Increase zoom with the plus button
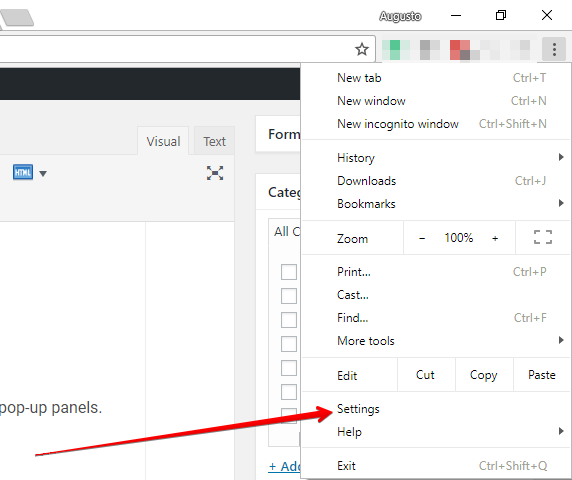 [495, 238]
